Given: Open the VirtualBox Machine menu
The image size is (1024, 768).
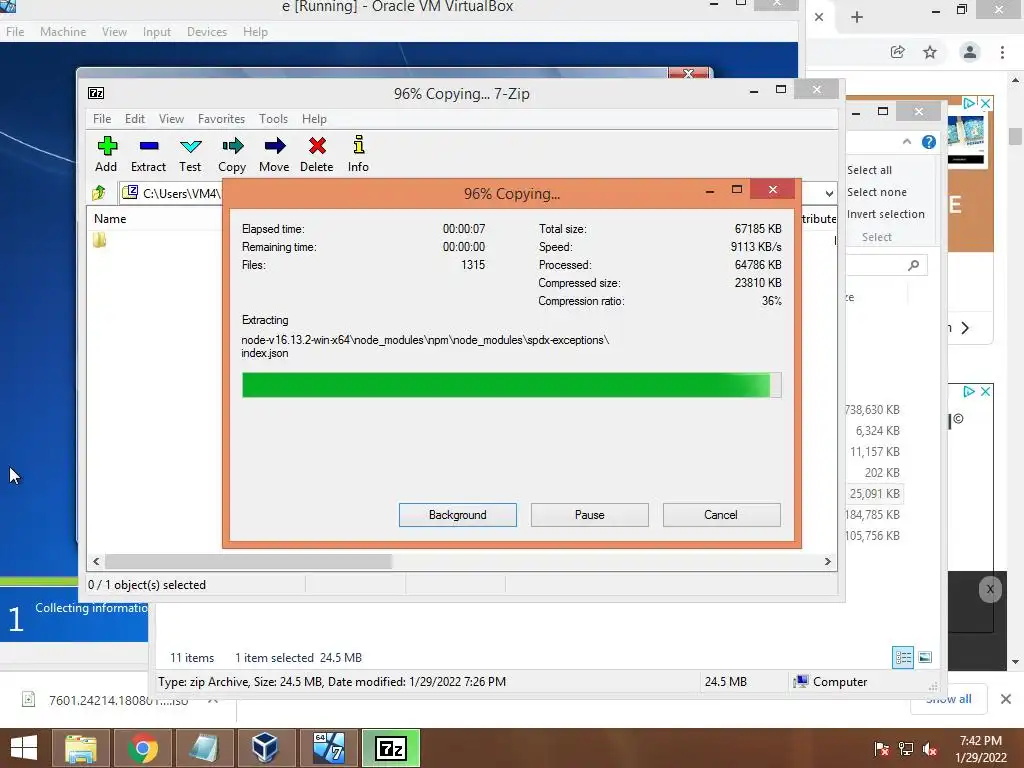Looking at the screenshot, I should coord(63,31).
